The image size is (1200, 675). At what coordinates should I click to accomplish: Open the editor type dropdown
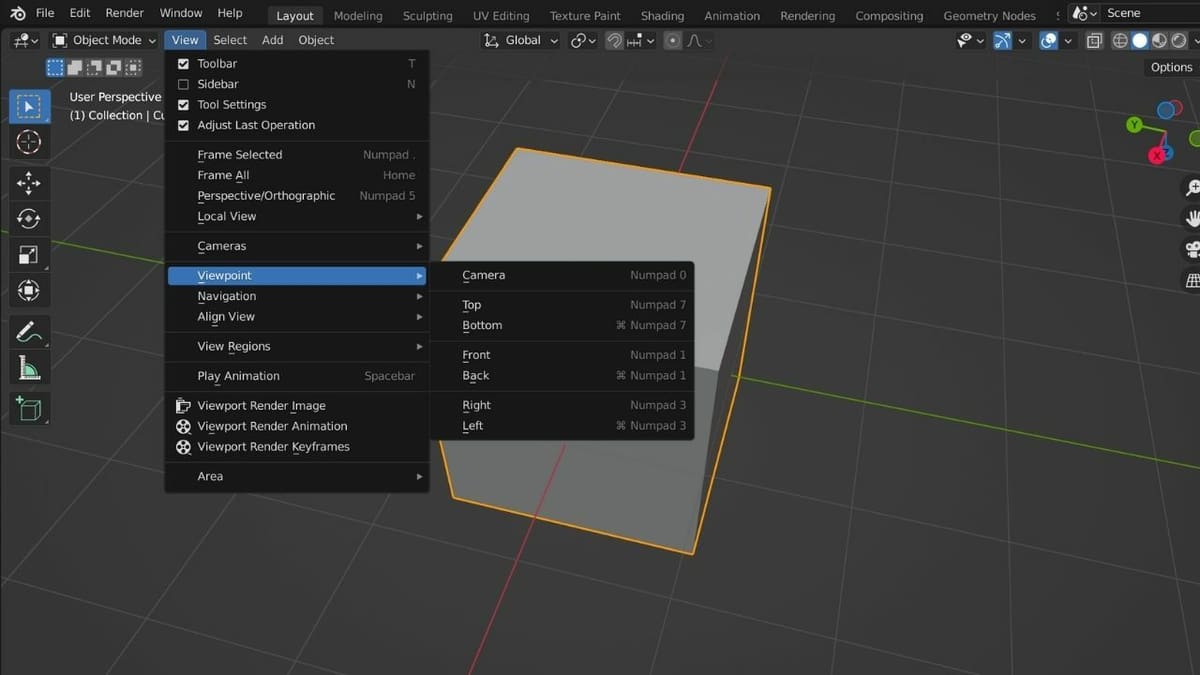[25, 40]
